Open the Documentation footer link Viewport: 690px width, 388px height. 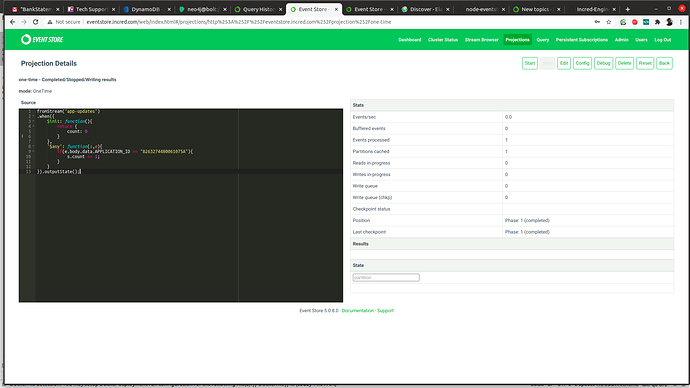pos(357,311)
